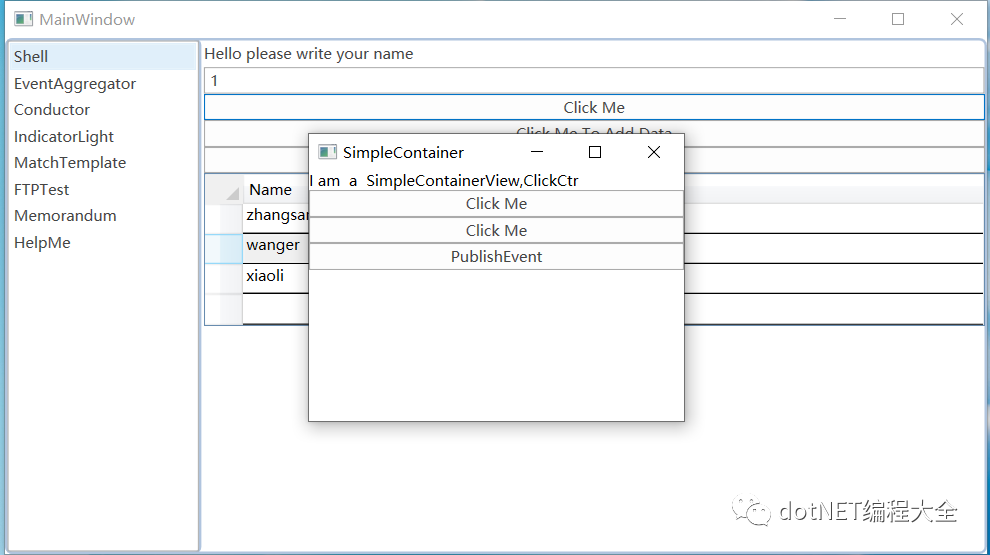Select the wanger row in the grid
Image resolution: width=990 pixels, height=555 pixels.
coord(273,246)
